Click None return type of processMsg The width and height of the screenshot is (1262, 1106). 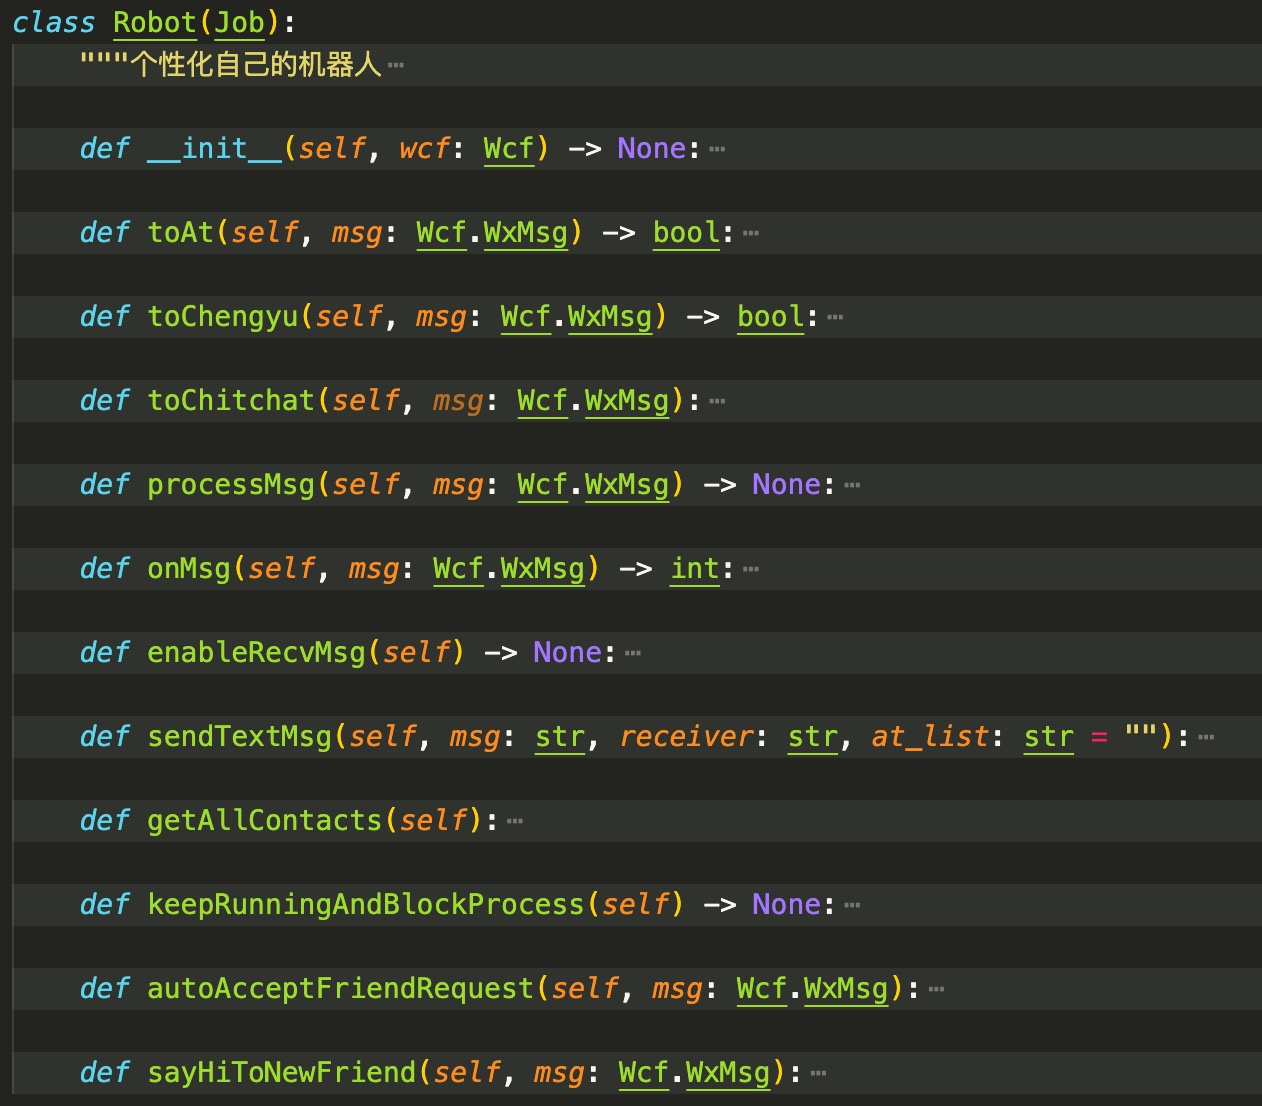pos(787,485)
